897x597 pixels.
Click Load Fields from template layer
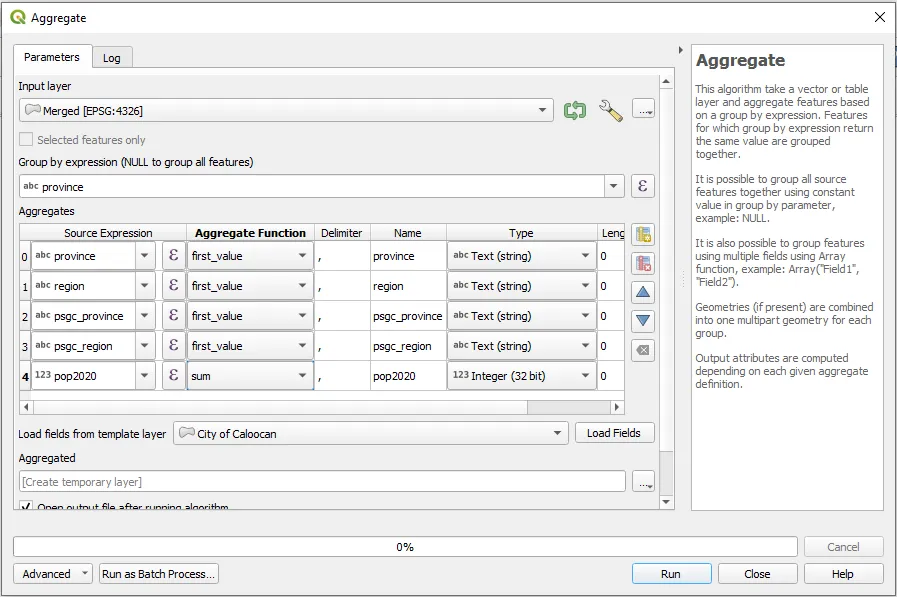[x=614, y=433]
